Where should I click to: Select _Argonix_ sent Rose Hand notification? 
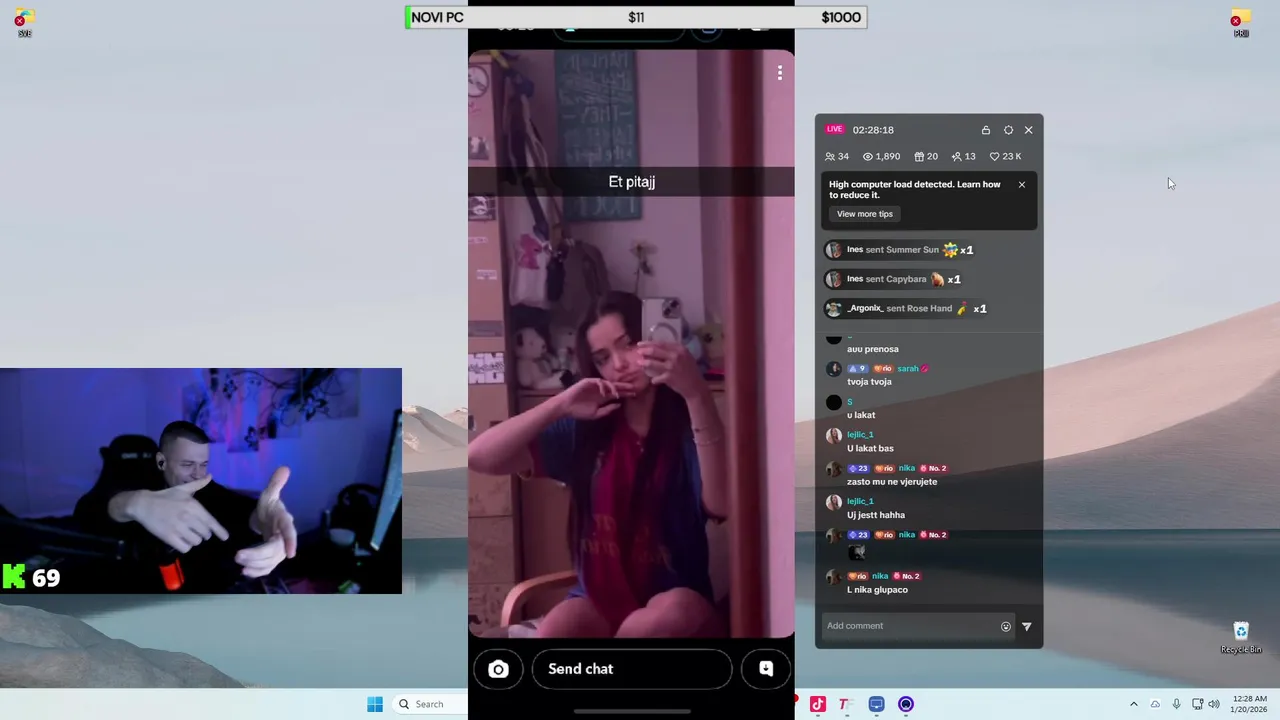[907, 308]
